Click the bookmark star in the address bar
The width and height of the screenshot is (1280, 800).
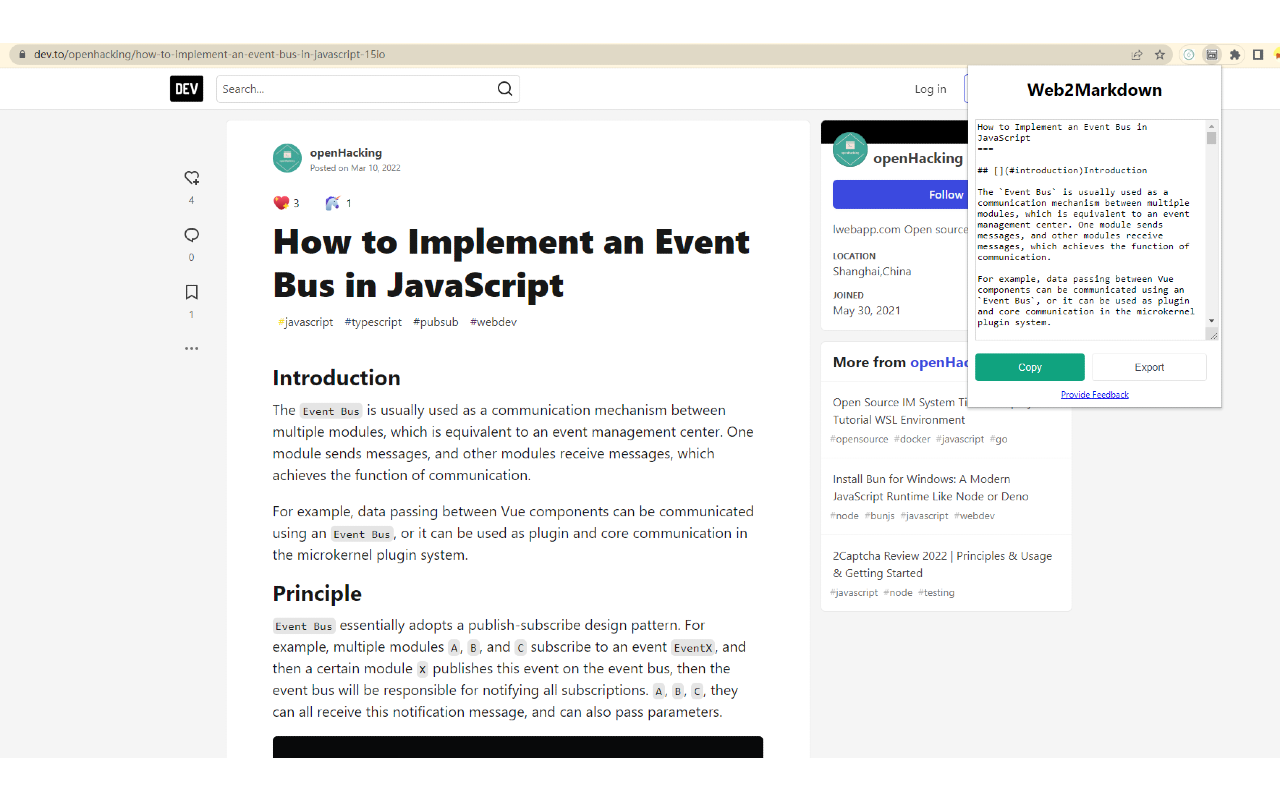(x=1159, y=55)
